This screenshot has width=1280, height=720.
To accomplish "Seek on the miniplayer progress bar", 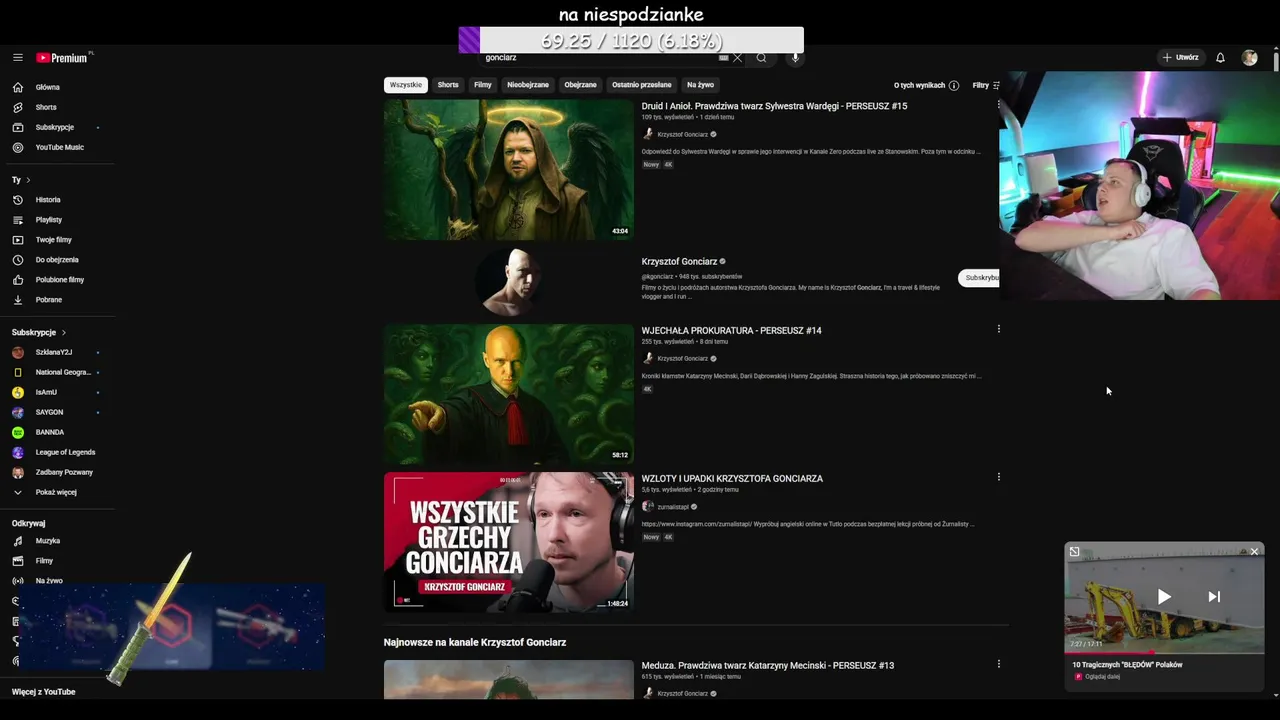I will pyautogui.click(x=1164, y=653).
